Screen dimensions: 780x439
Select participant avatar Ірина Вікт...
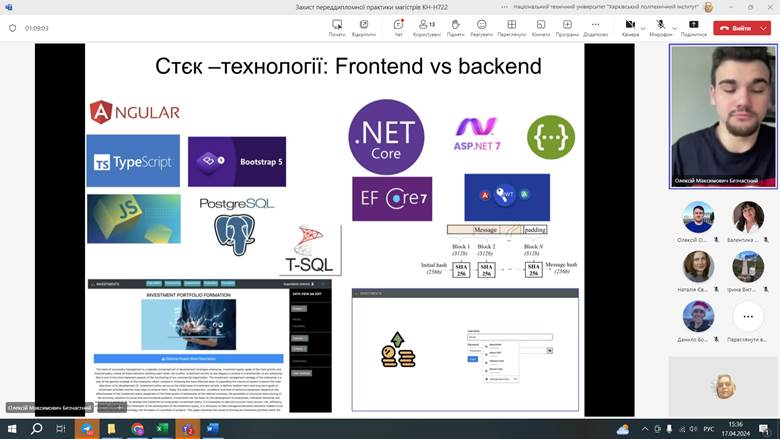tap(748, 266)
